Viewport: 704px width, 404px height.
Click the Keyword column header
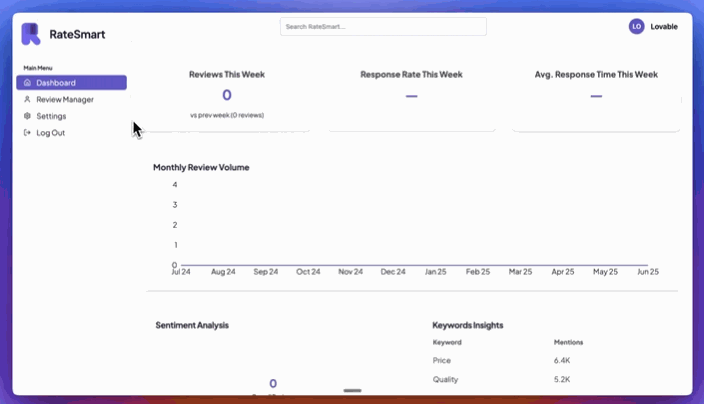447,342
